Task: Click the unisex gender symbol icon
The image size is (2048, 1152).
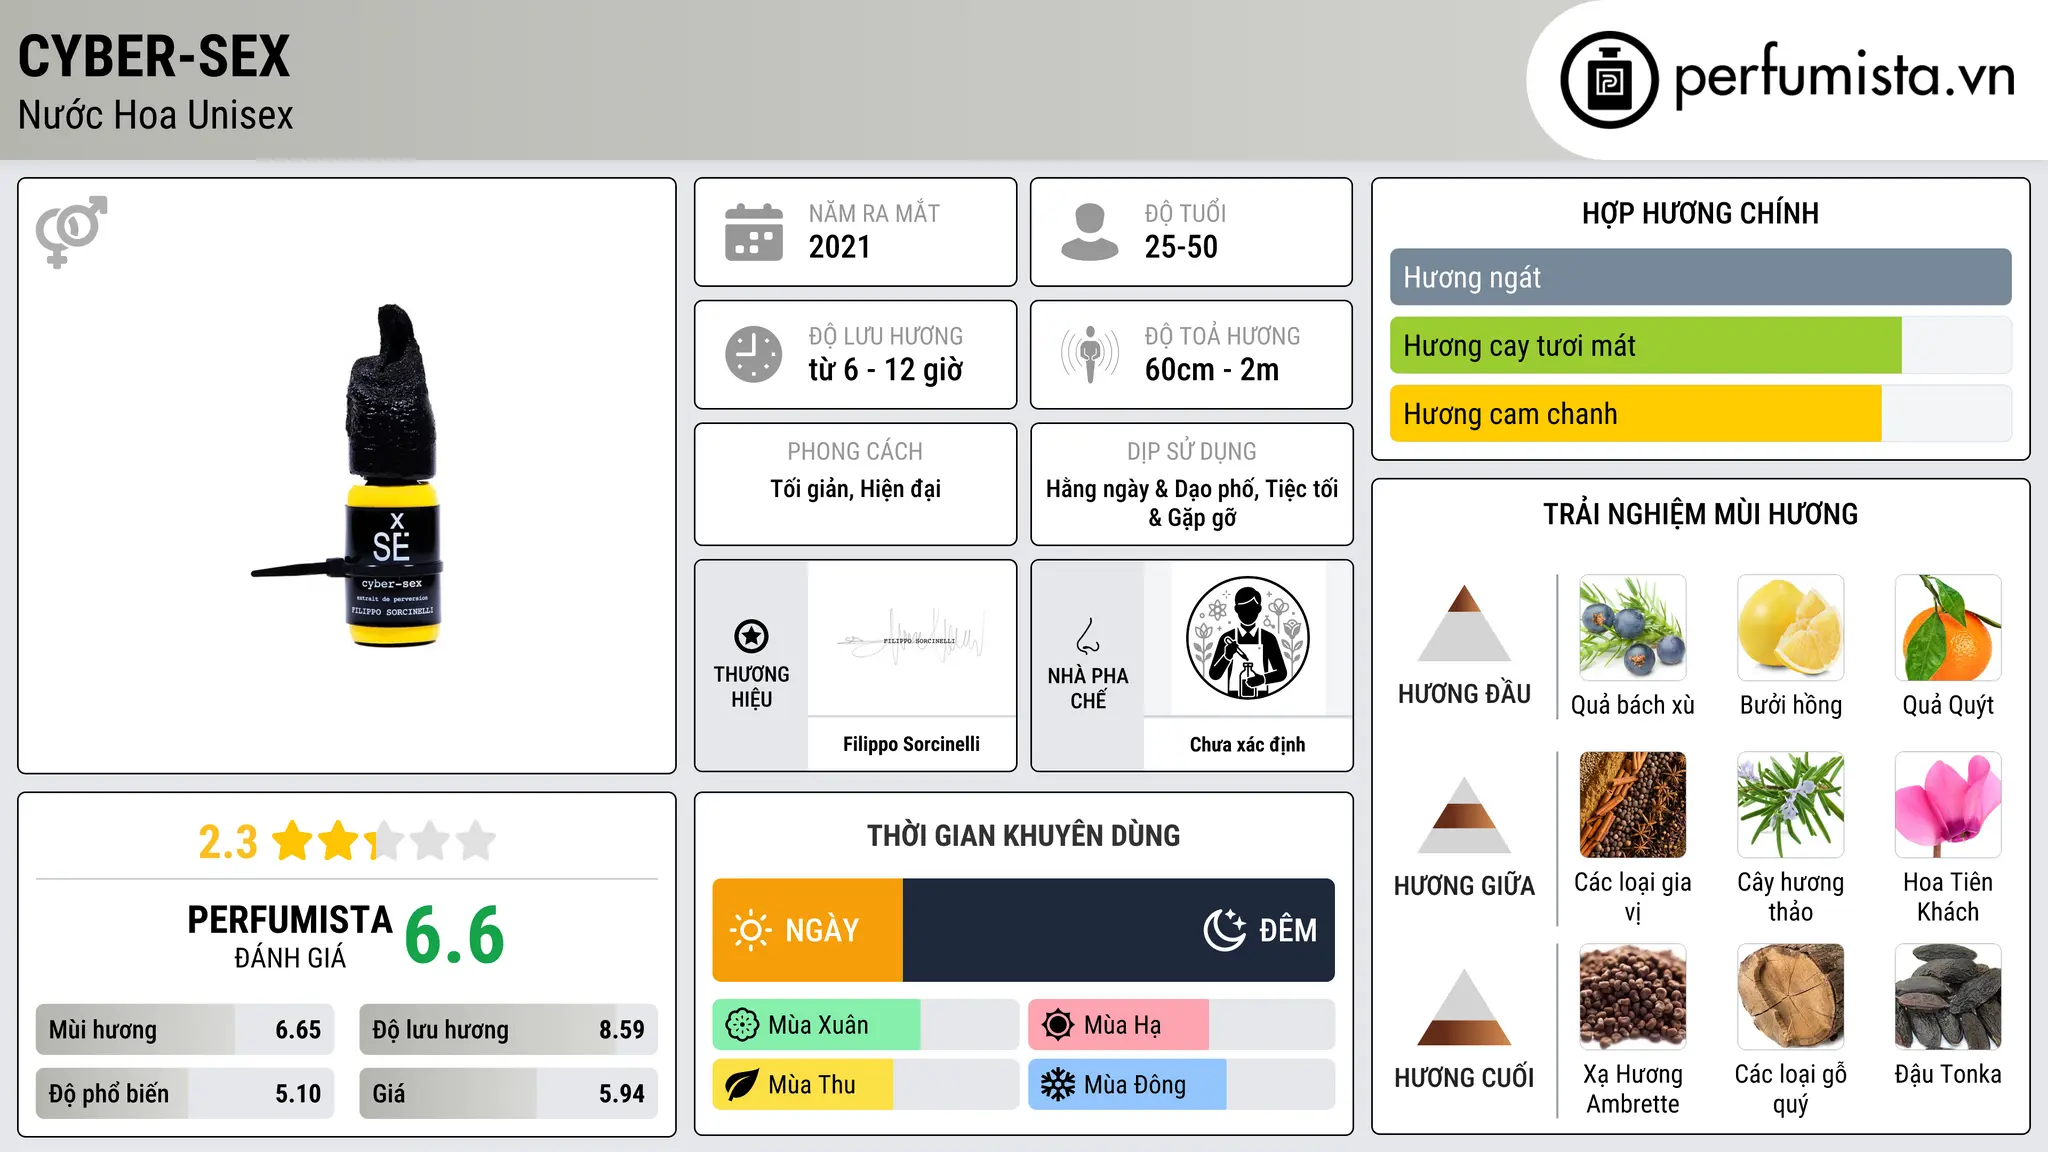Action: [x=71, y=231]
